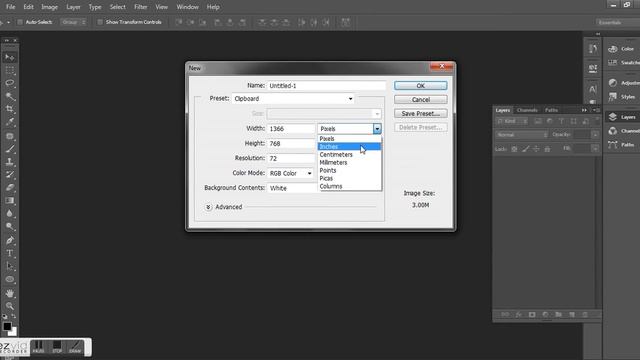Switch to the Channels tab
Viewport: 640px width, 360px height.
(527, 110)
